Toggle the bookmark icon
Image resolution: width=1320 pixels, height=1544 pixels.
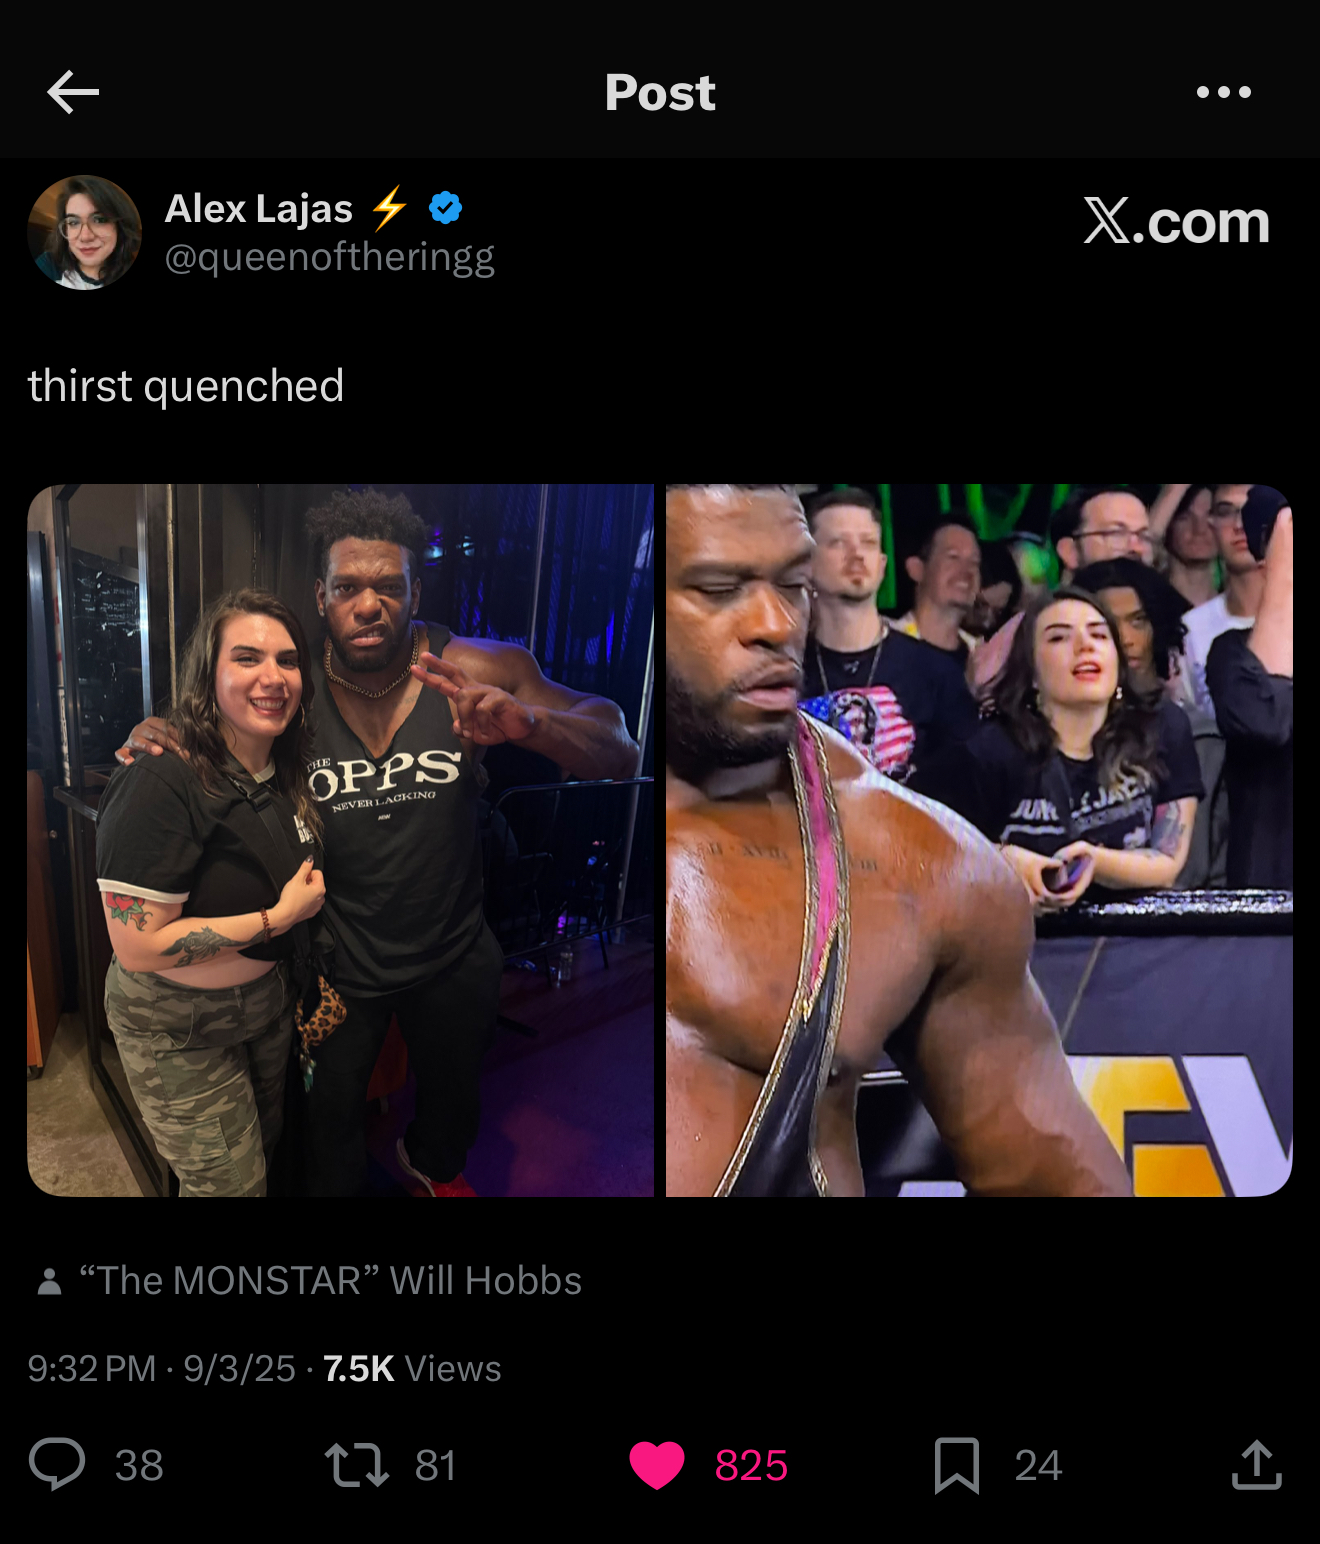click(x=957, y=1465)
